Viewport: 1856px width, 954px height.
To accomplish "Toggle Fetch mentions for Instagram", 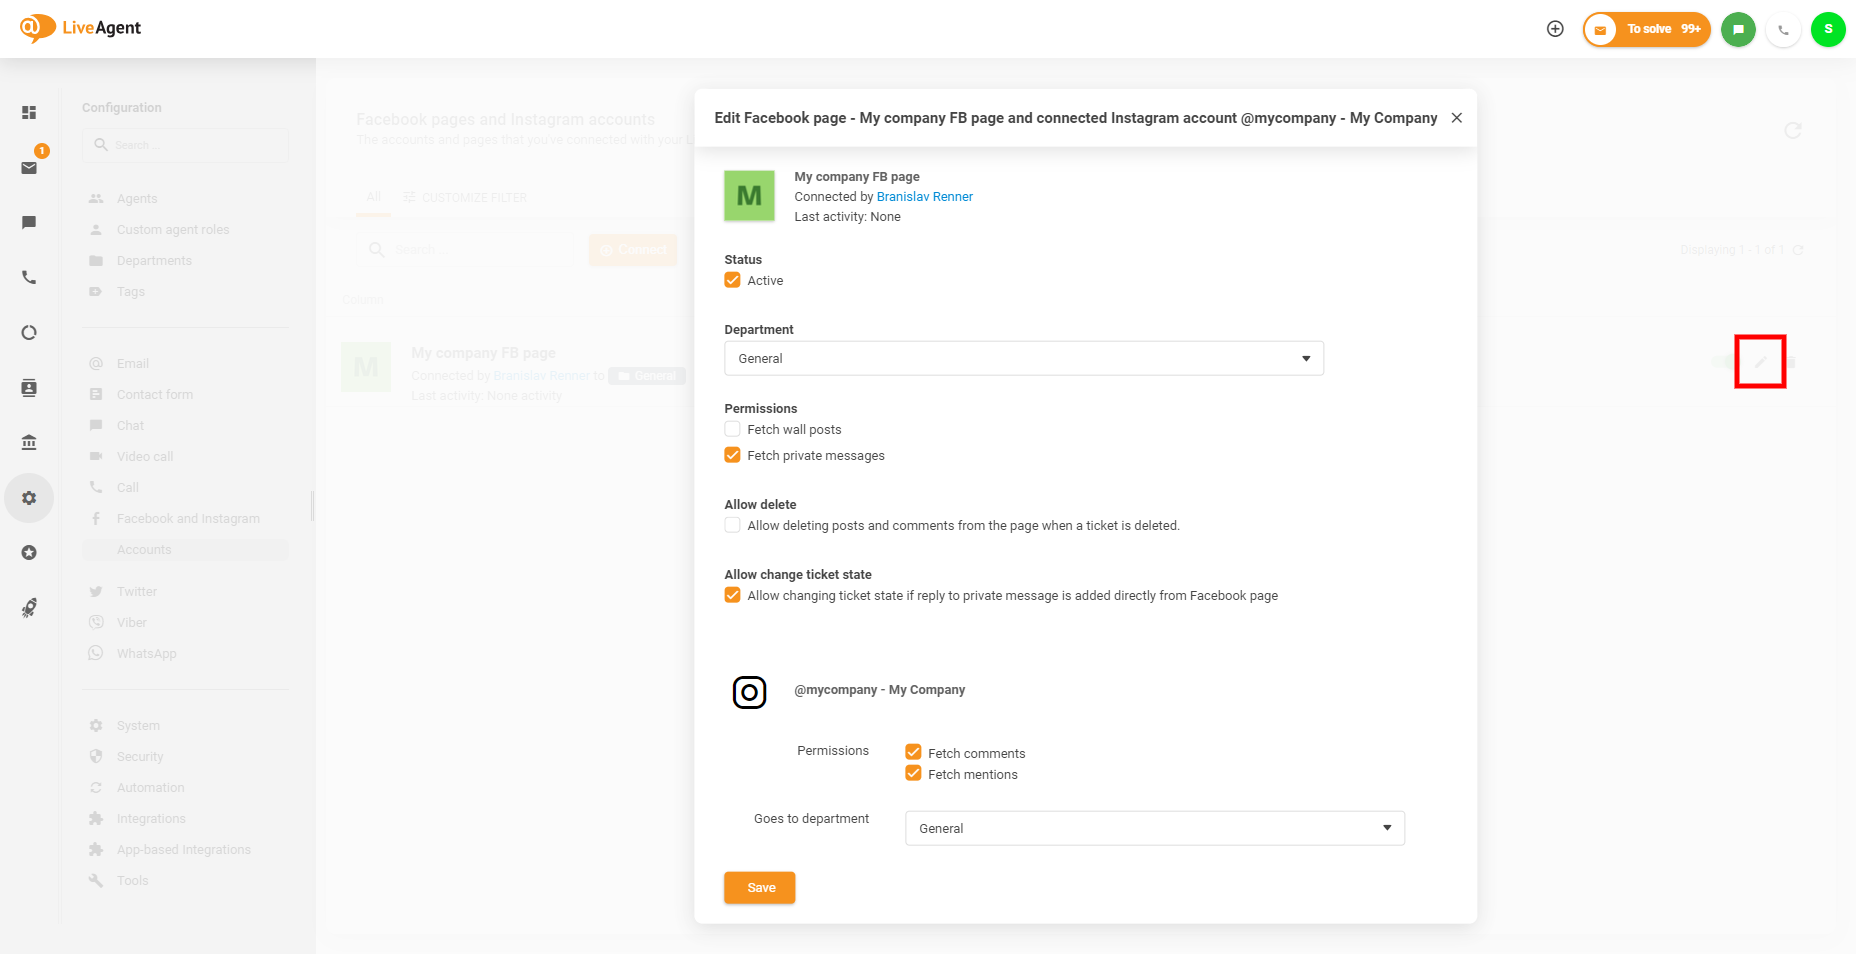I will 913,774.
